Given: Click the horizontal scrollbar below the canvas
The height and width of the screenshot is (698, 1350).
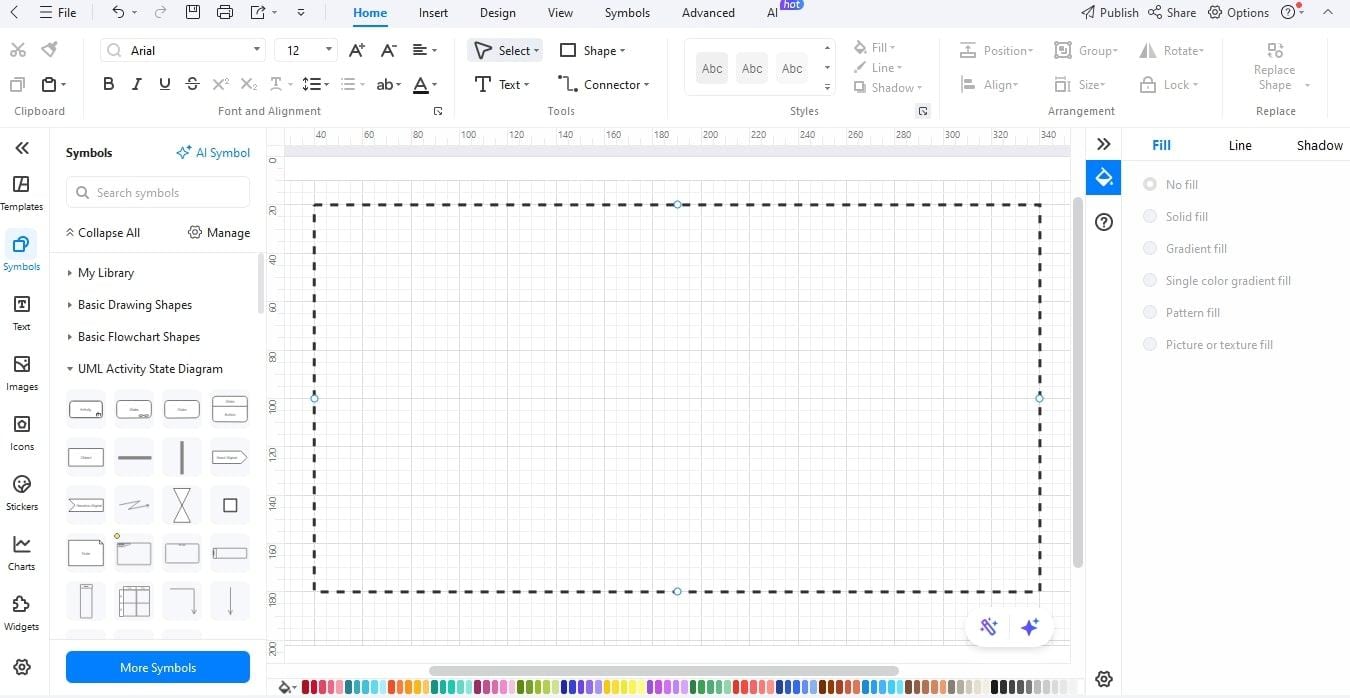Looking at the screenshot, I should [663, 671].
